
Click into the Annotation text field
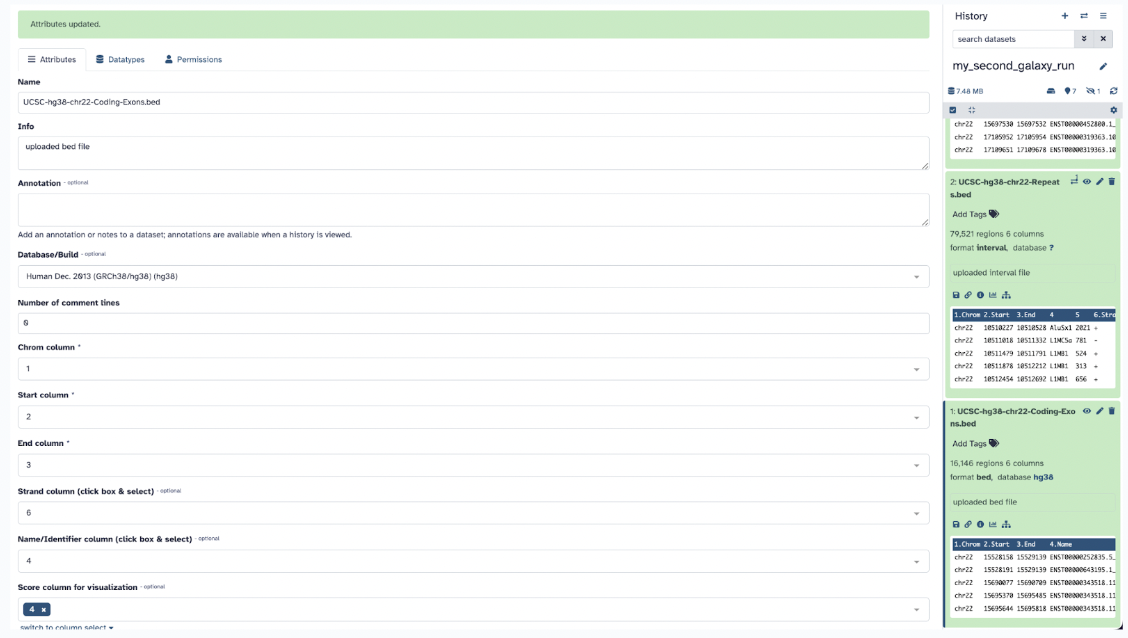click(x=473, y=210)
